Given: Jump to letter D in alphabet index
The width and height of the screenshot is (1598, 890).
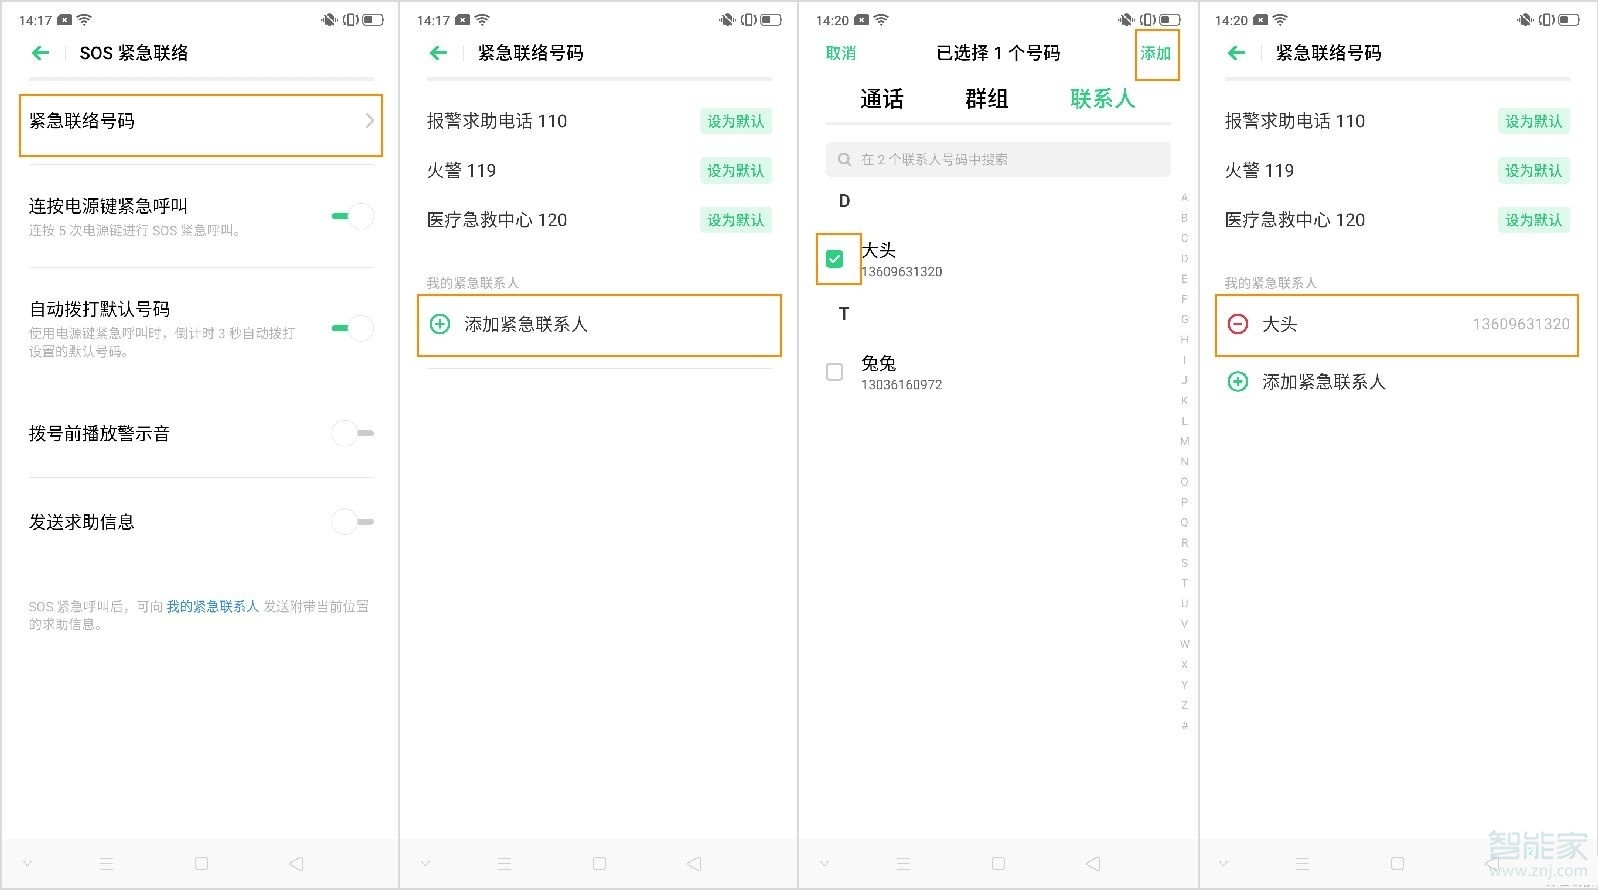Looking at the screenshot, I should point(1185,258).
